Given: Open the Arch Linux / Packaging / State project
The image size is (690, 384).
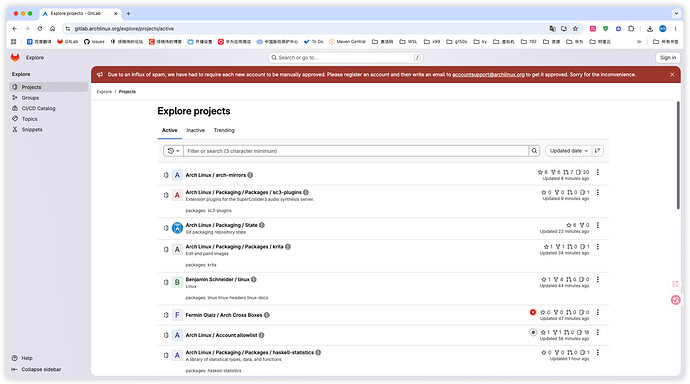Looking at the screenshot, I should click(x=221, y=225).
